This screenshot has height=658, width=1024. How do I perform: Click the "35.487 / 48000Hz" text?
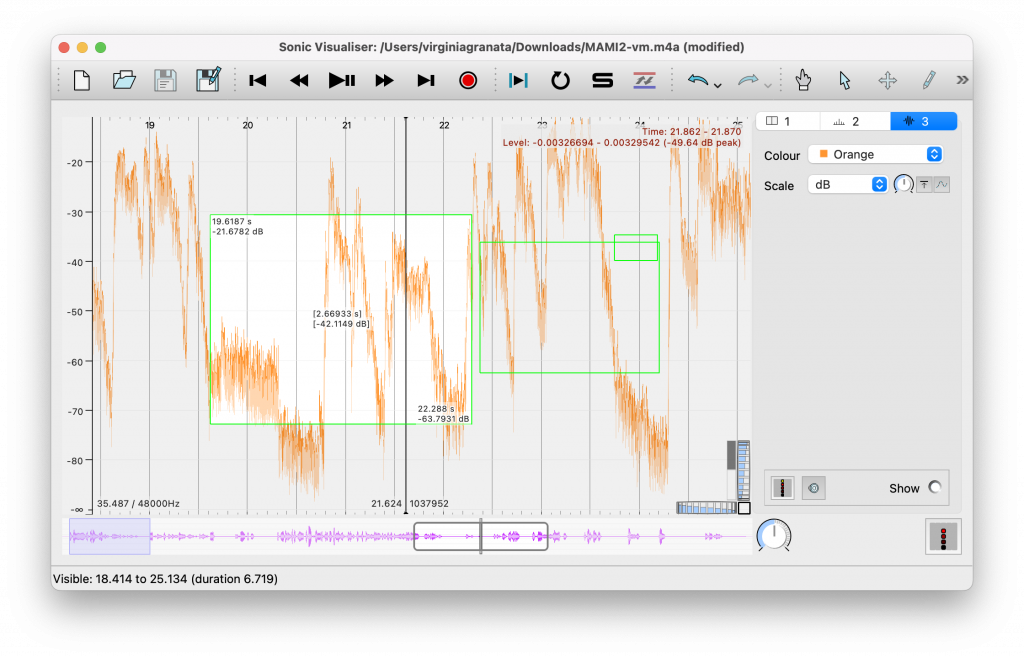pos(138,503)
